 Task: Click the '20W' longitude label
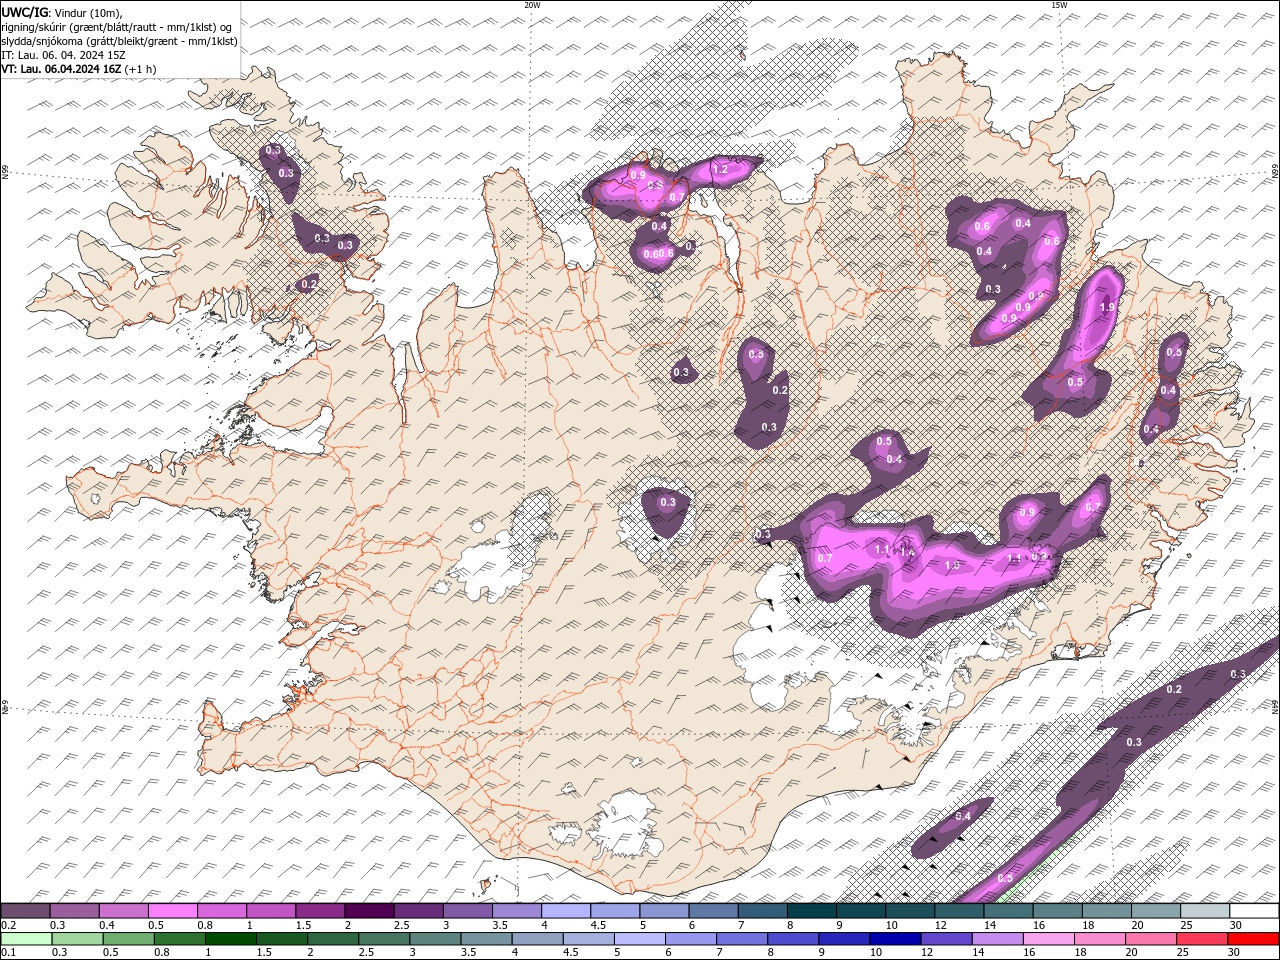point(532,5)
